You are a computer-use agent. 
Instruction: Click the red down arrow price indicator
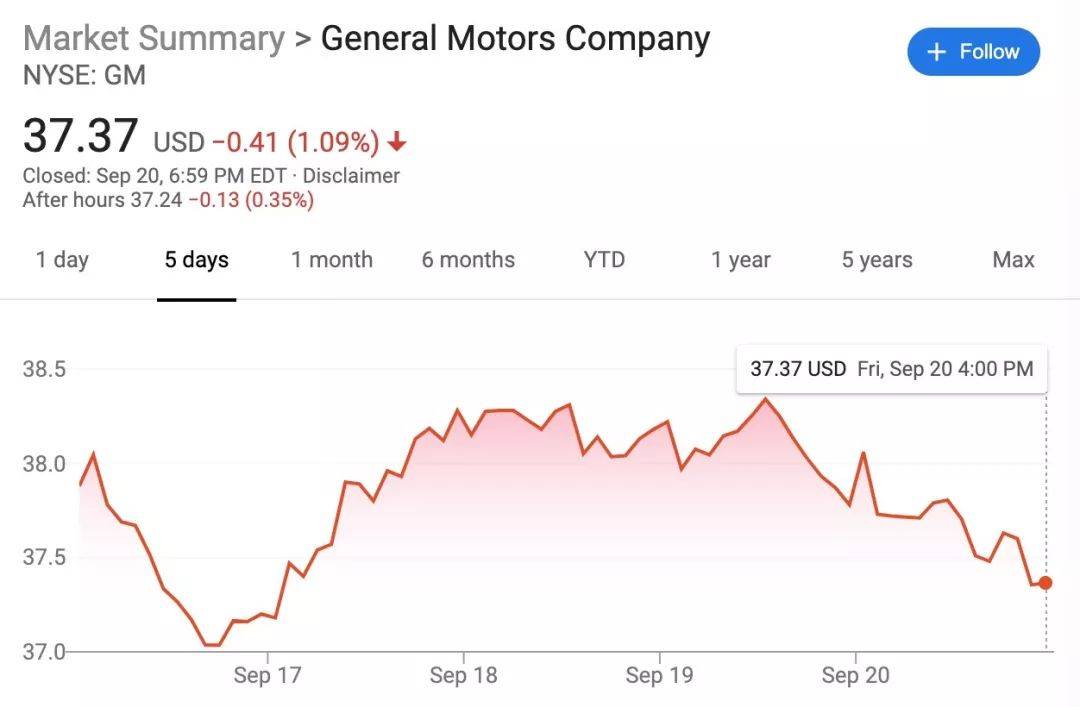click(x=397, y=143)
